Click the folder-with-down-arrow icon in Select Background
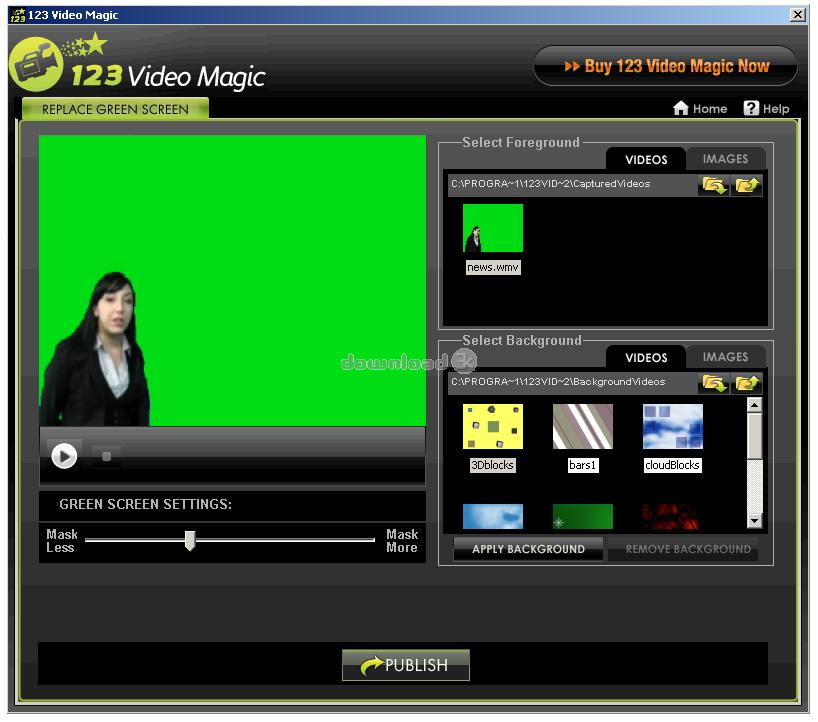The image size is (818, 722). click(x=713, y=383)
